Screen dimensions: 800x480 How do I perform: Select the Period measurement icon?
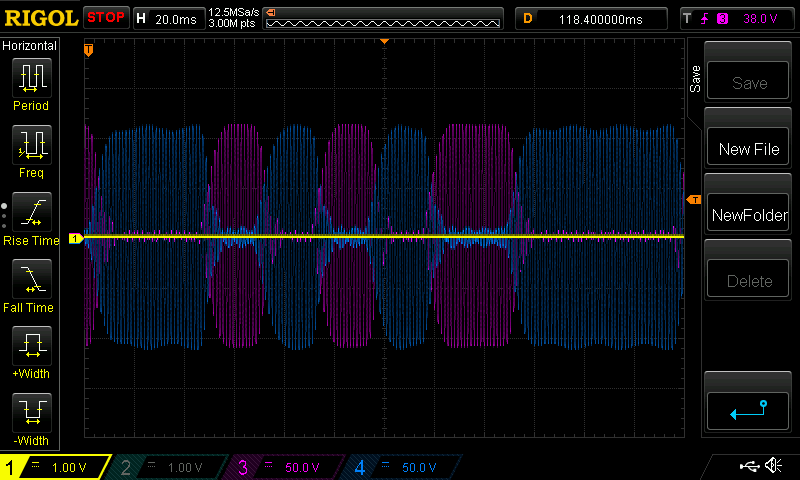32,78
